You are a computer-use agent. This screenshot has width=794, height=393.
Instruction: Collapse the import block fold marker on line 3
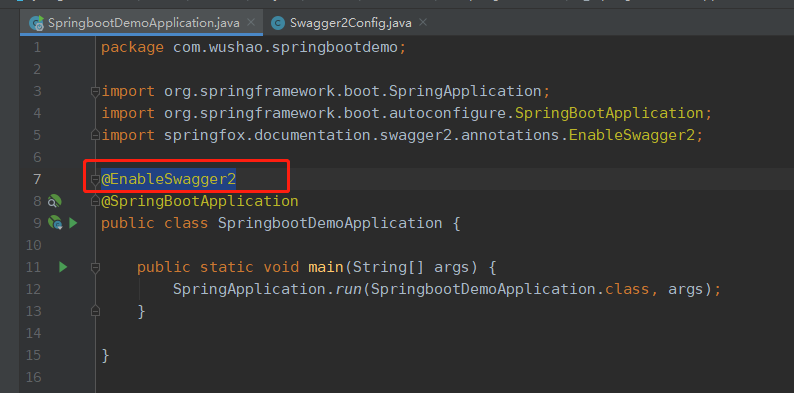coord(95,92)
